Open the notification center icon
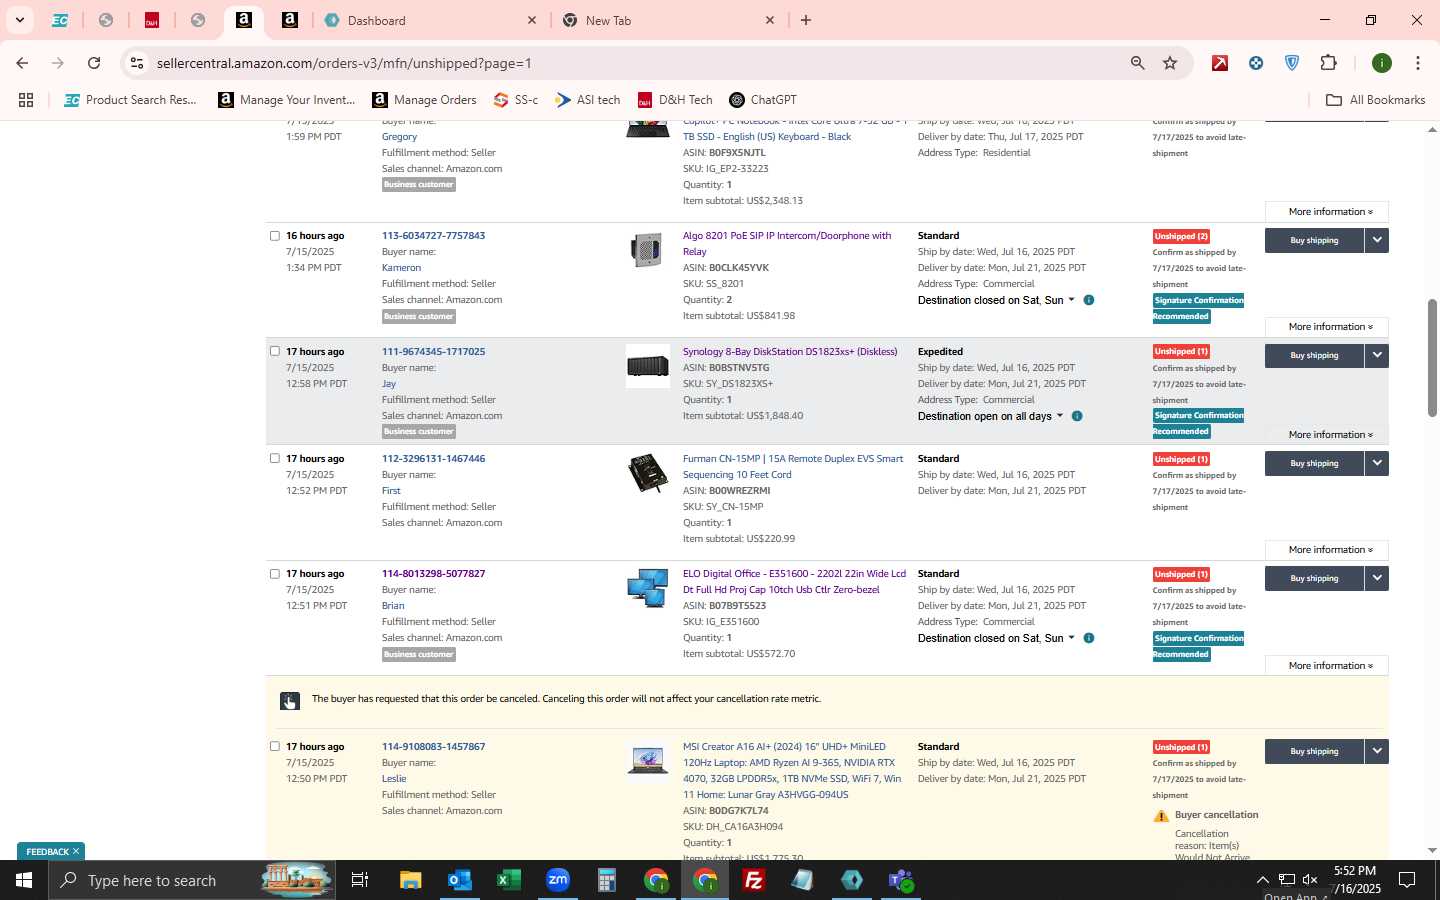This screenshot has width=1440, height=900. pos(1407,880)
